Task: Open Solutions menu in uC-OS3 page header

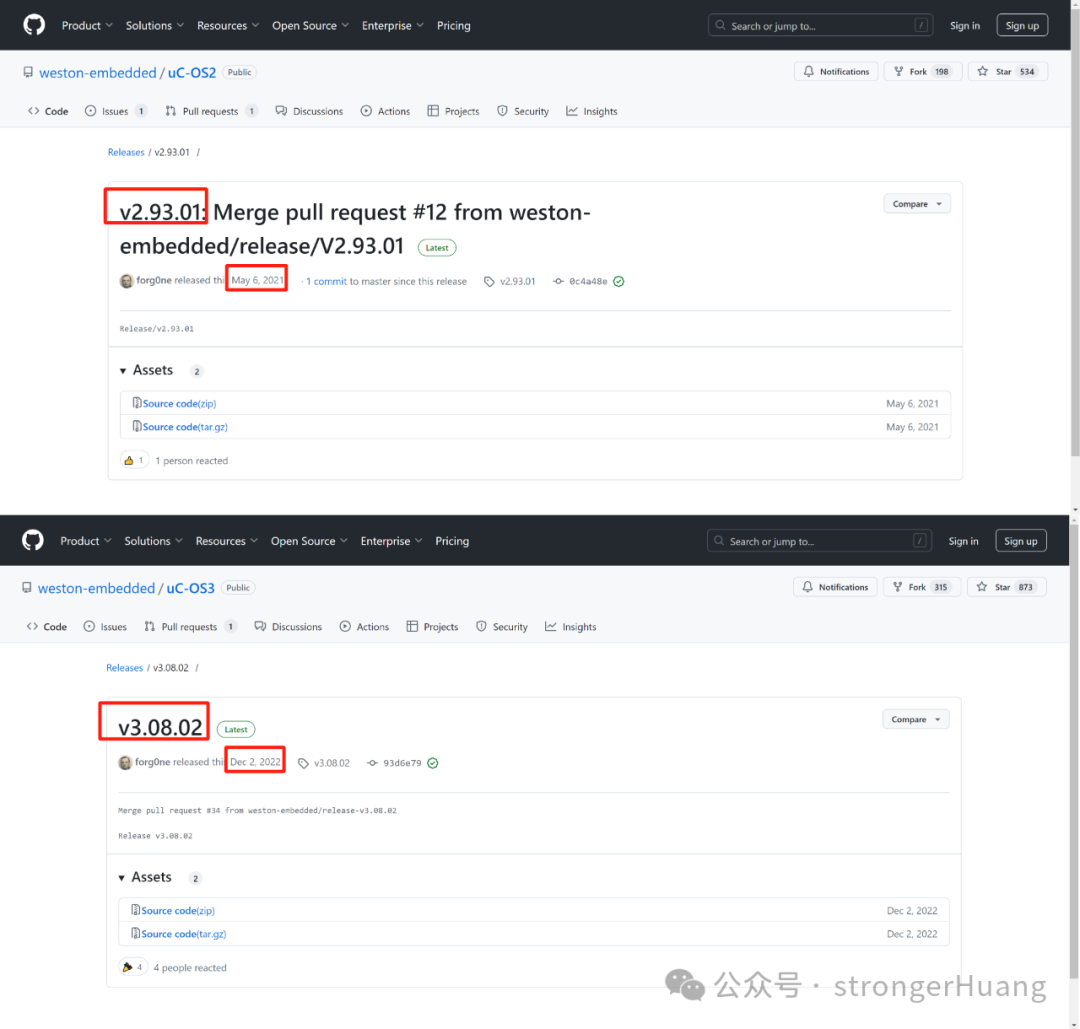Action: tap(153, 541)
